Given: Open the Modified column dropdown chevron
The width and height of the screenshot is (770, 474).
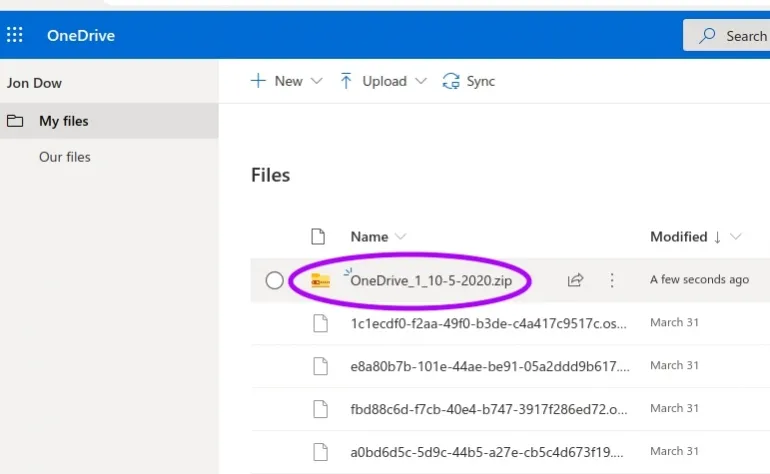Looking at the screenshot, I should (735, 237).
